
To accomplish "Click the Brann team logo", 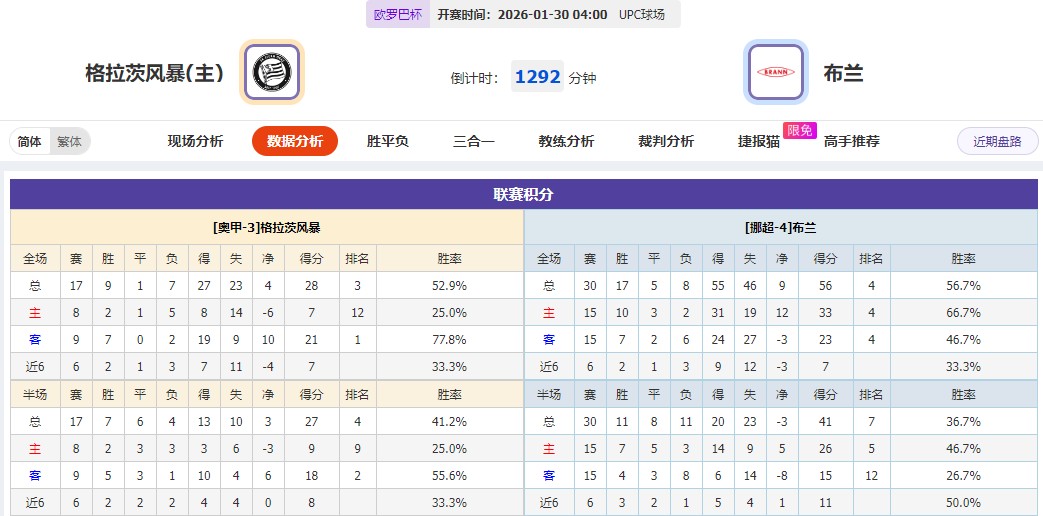I will 776,72.
